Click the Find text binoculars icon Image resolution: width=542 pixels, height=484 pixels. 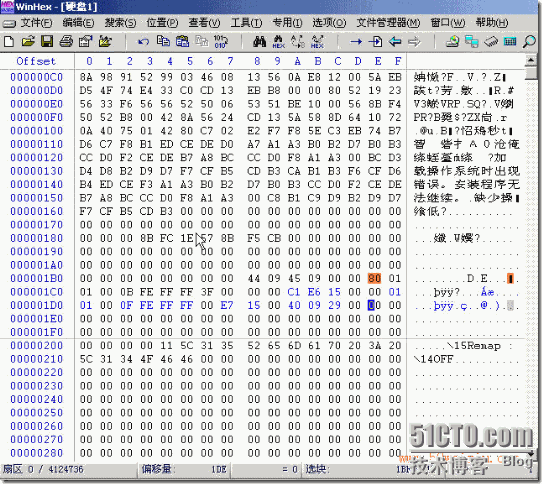click(x=259, y=42)
